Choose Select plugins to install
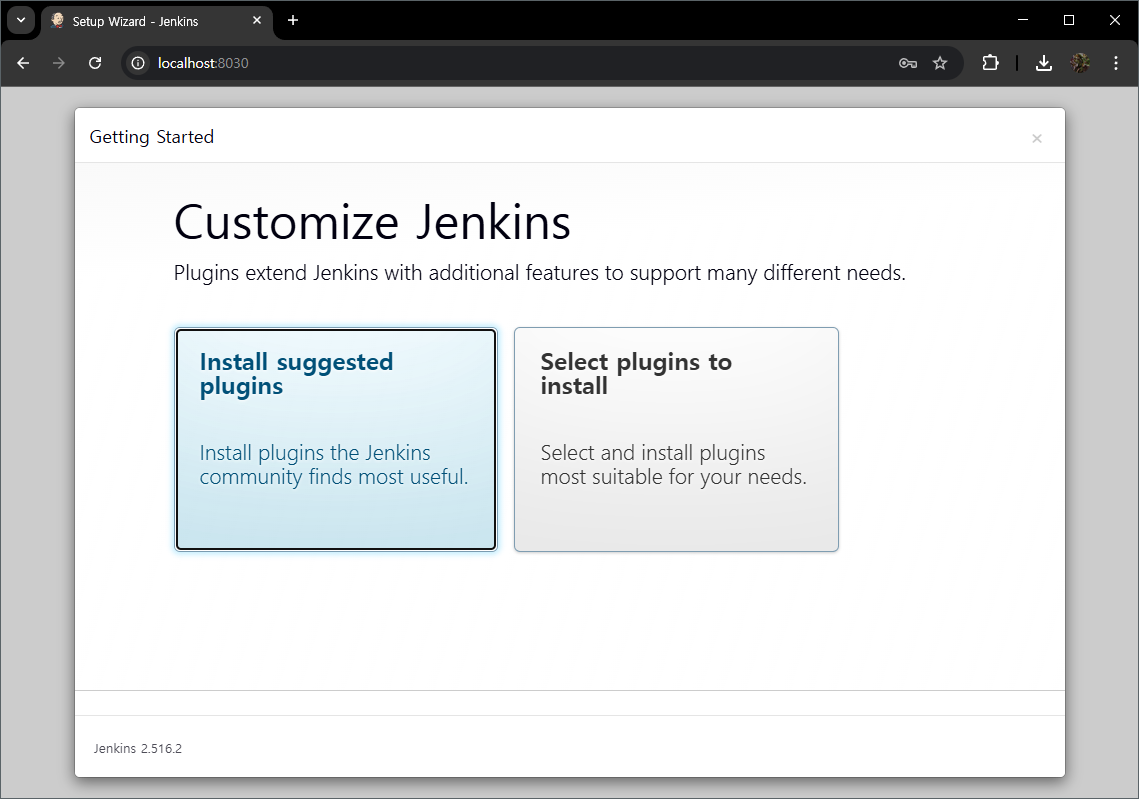This screenshot has width=1139, height=799. (676, 439)
